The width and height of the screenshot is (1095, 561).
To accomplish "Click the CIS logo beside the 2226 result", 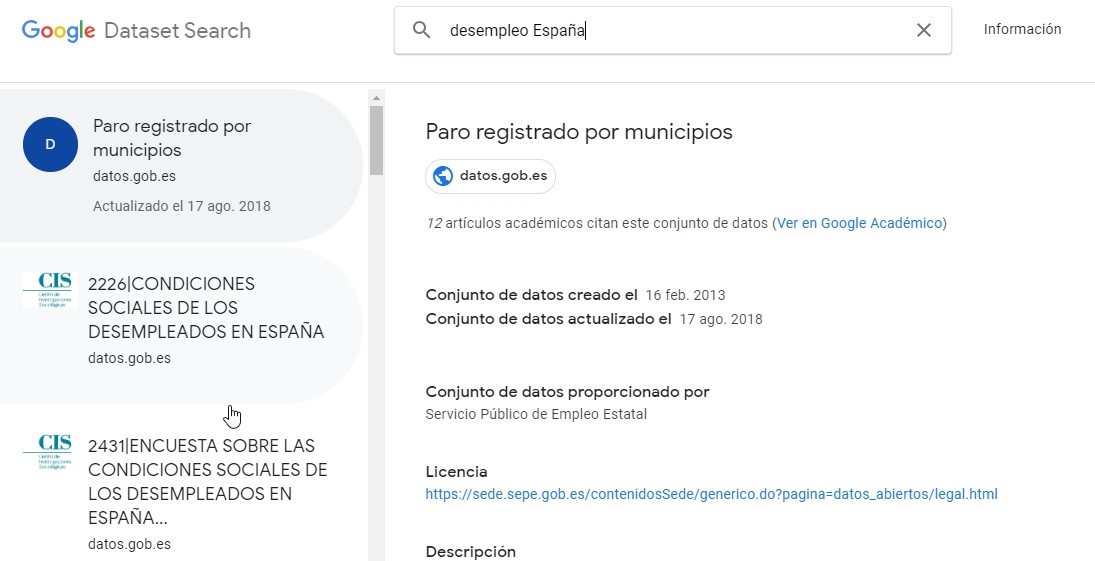I will click(x=47, y=289).
